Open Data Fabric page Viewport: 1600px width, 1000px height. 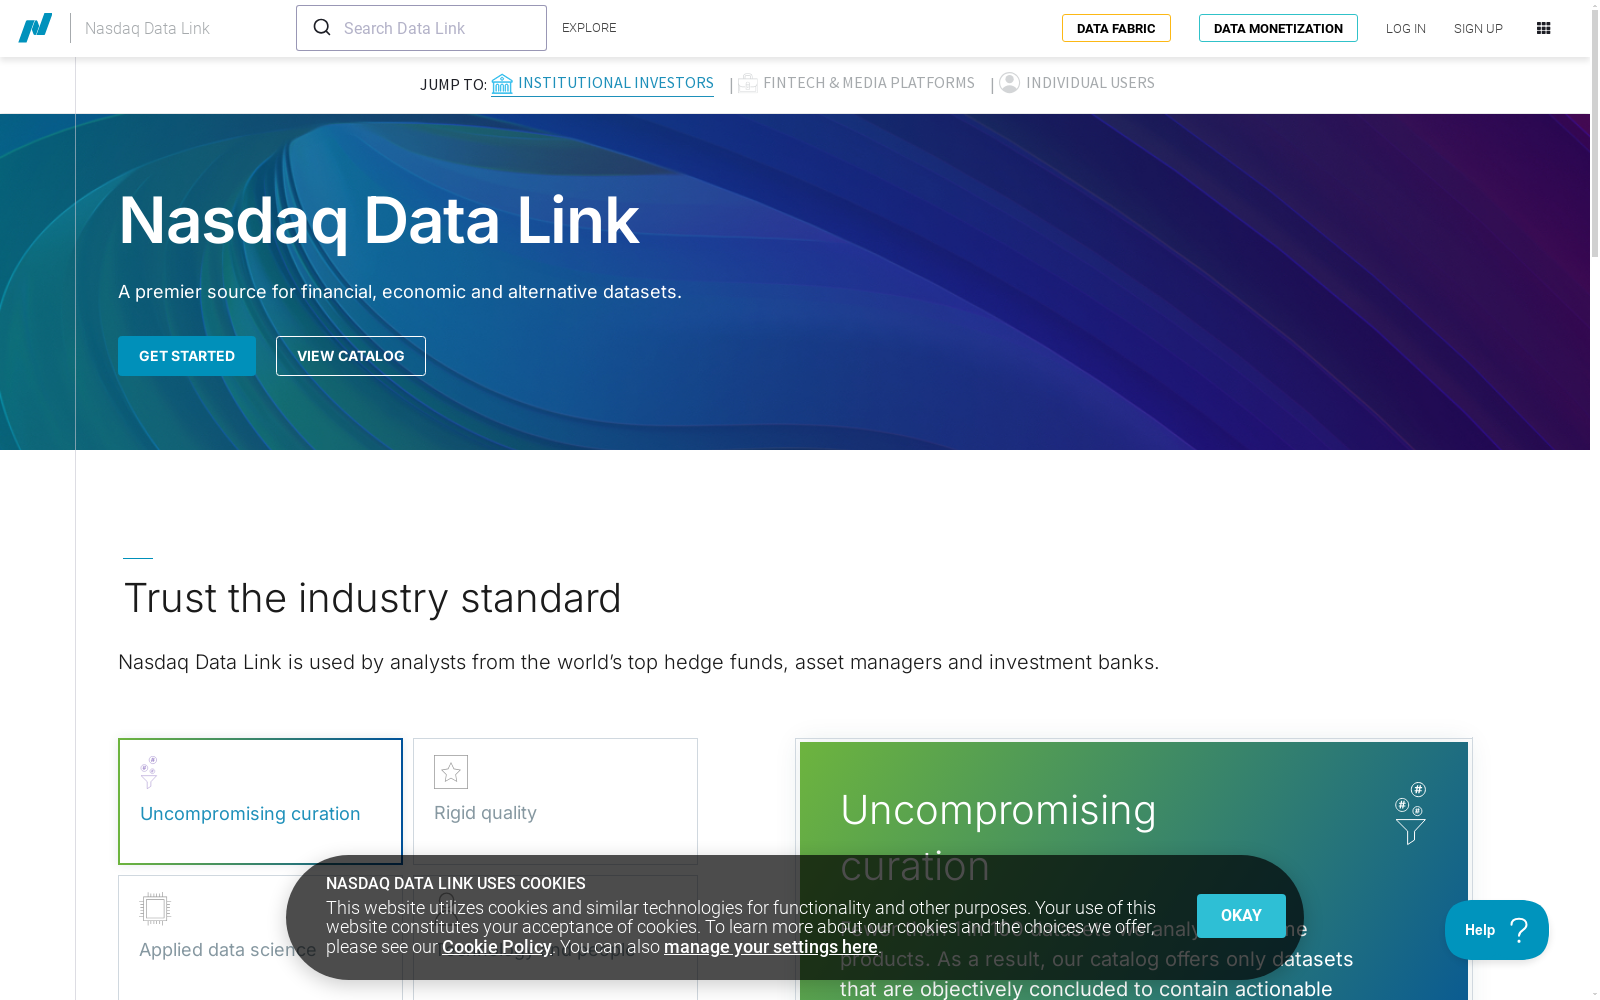[x=1116, y=28]
